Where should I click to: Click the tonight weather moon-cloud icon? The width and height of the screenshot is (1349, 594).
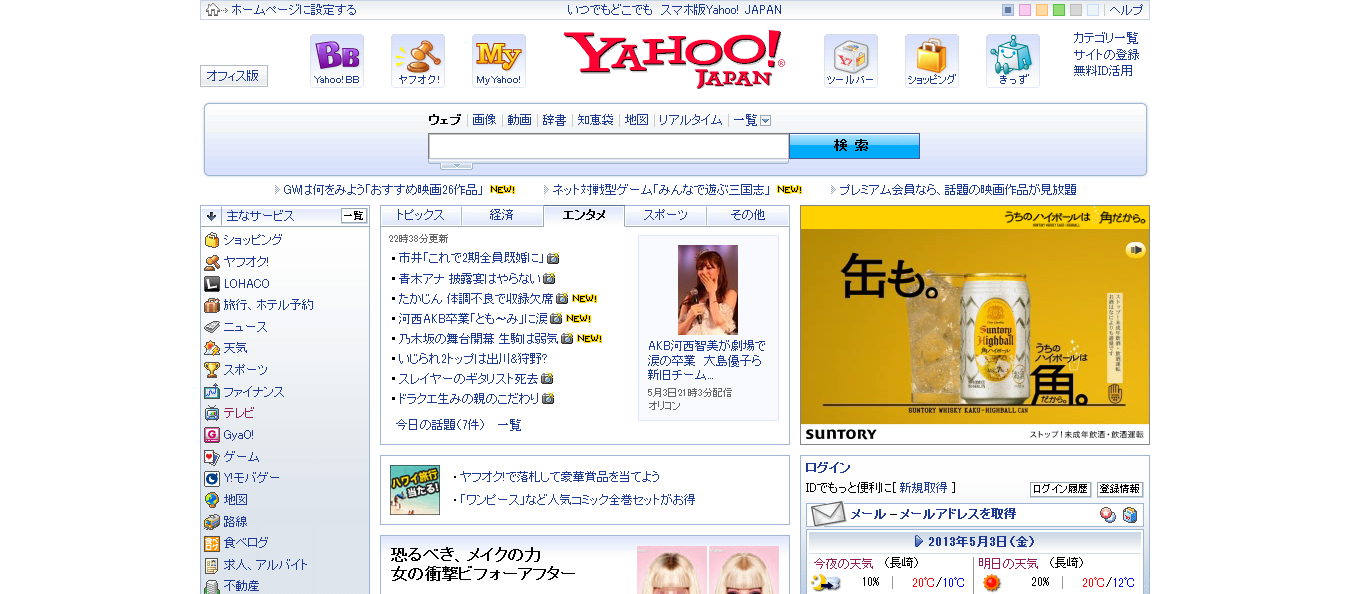(825, 582)
